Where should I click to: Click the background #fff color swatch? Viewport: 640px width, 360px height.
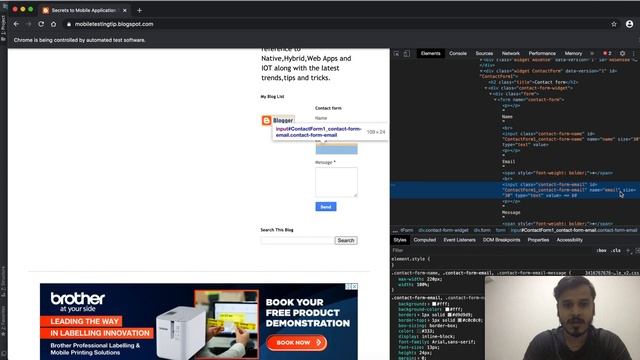tap(434, 304)
